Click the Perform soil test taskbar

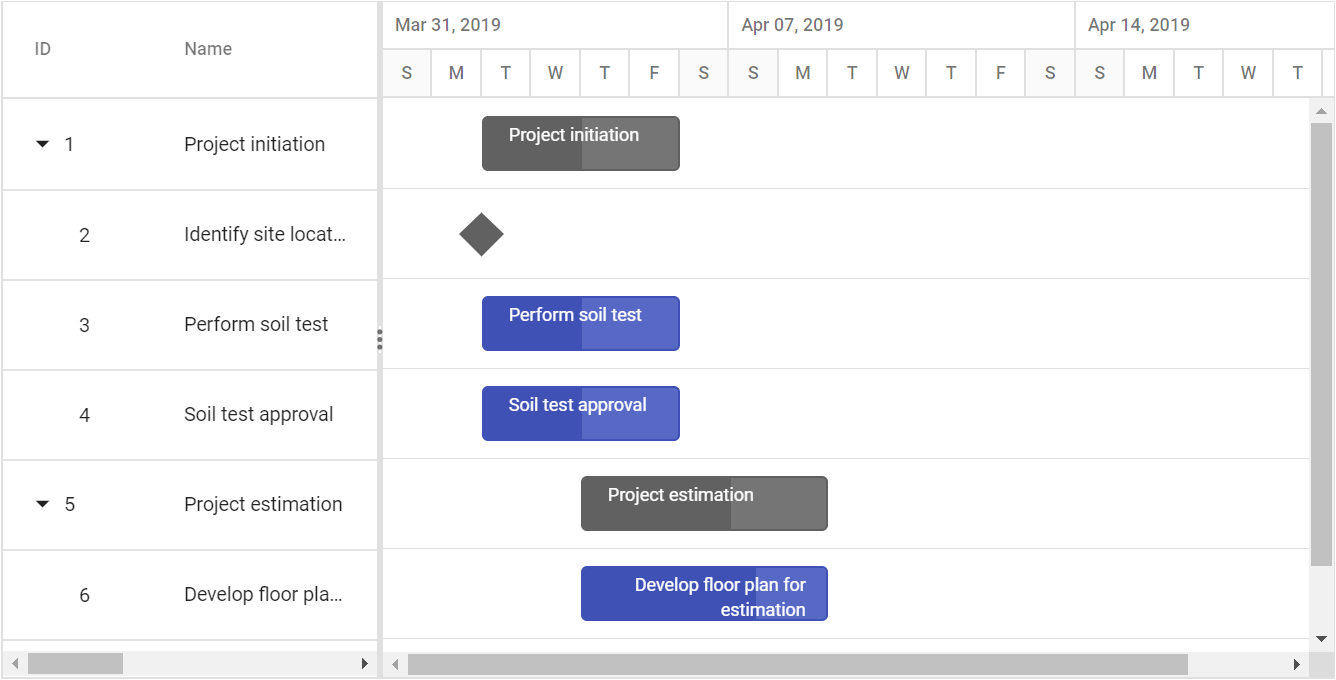581,323
